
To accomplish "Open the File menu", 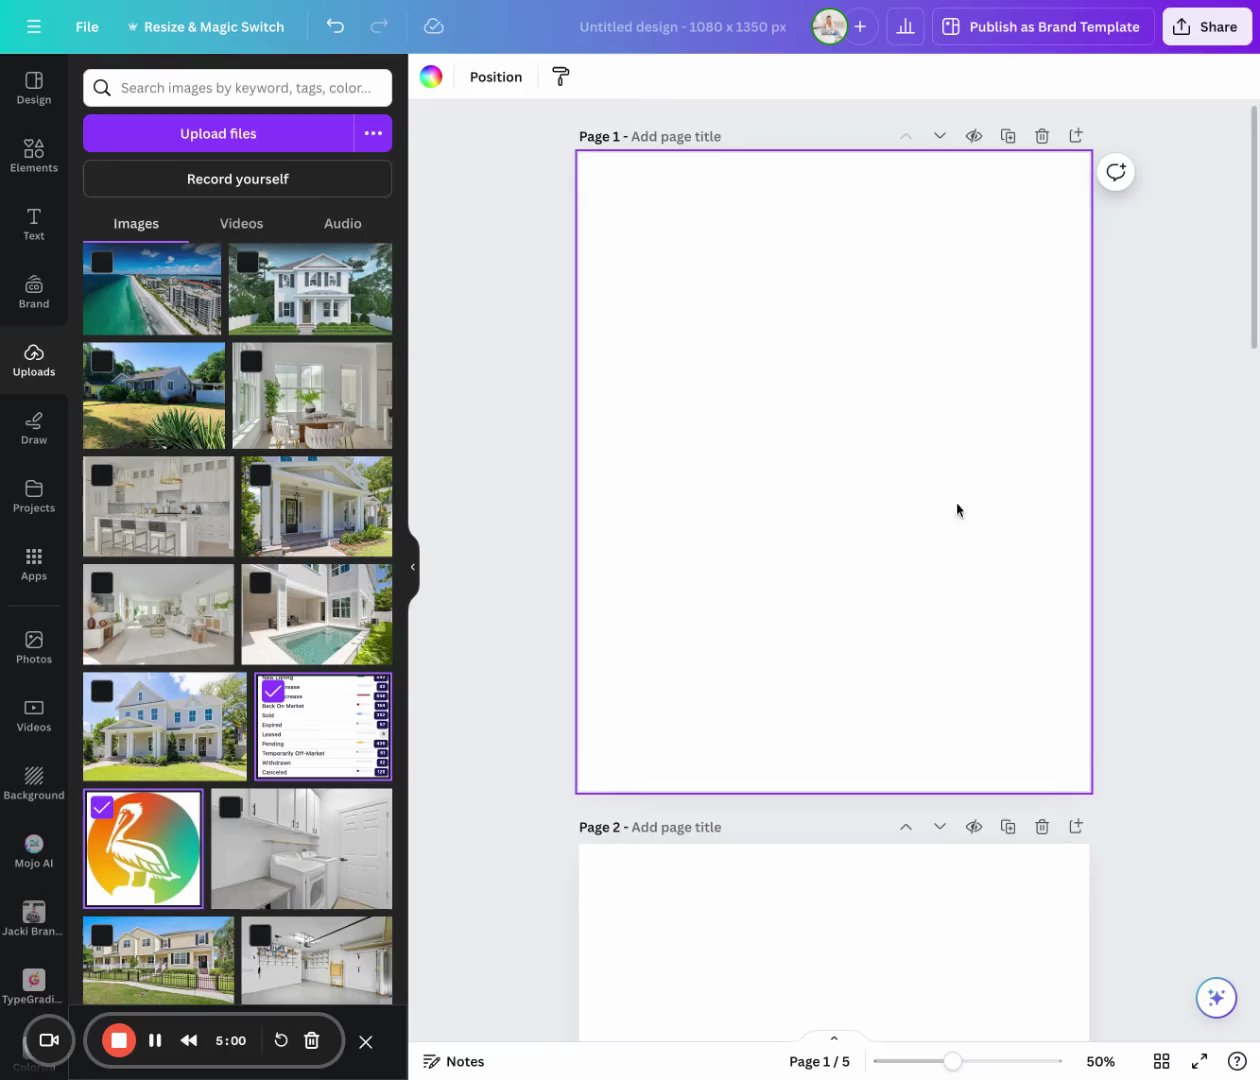I will (x=87, y=27).
